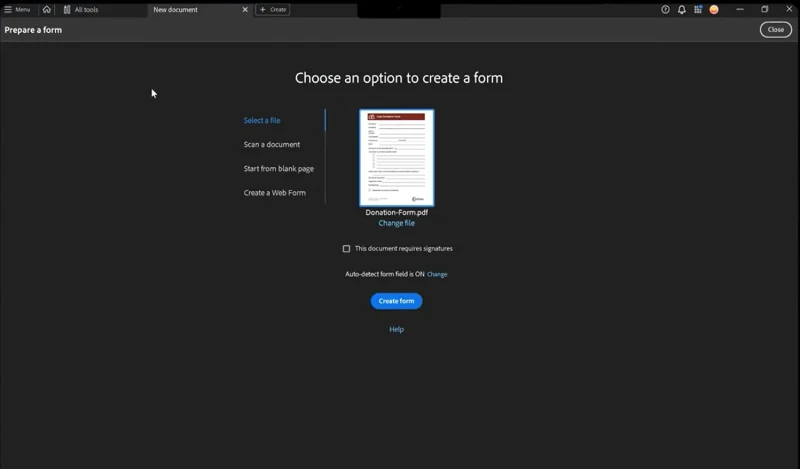Click the Create plus button
This screenshot has height=469, width=800.
[x=272, y=9]
